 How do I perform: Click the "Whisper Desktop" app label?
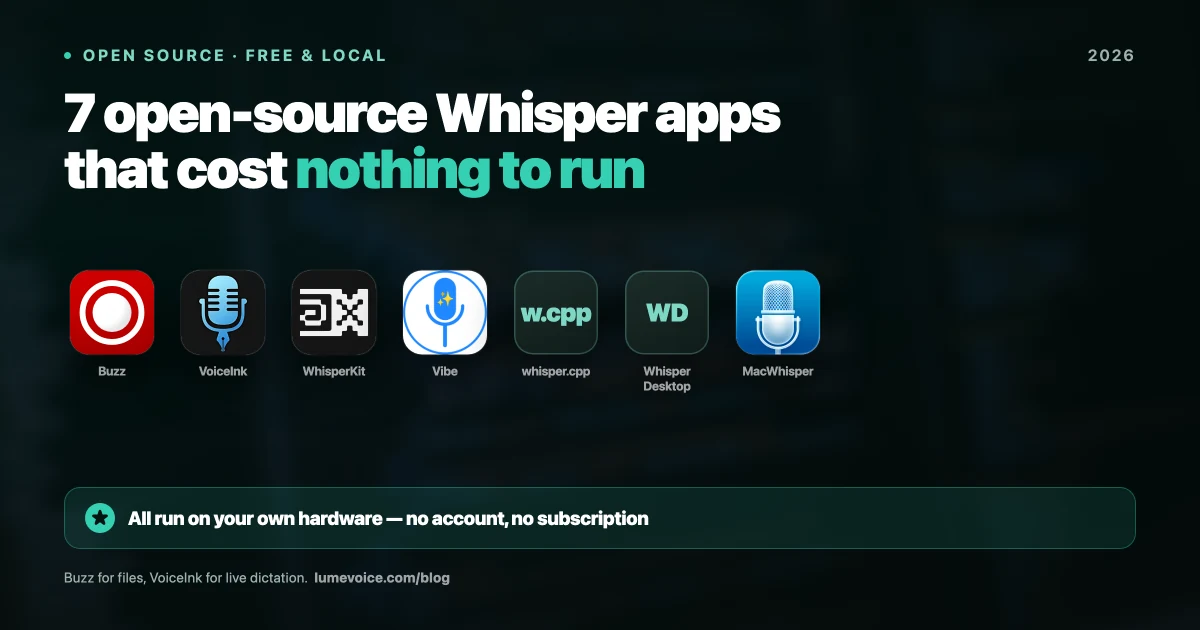667,379
